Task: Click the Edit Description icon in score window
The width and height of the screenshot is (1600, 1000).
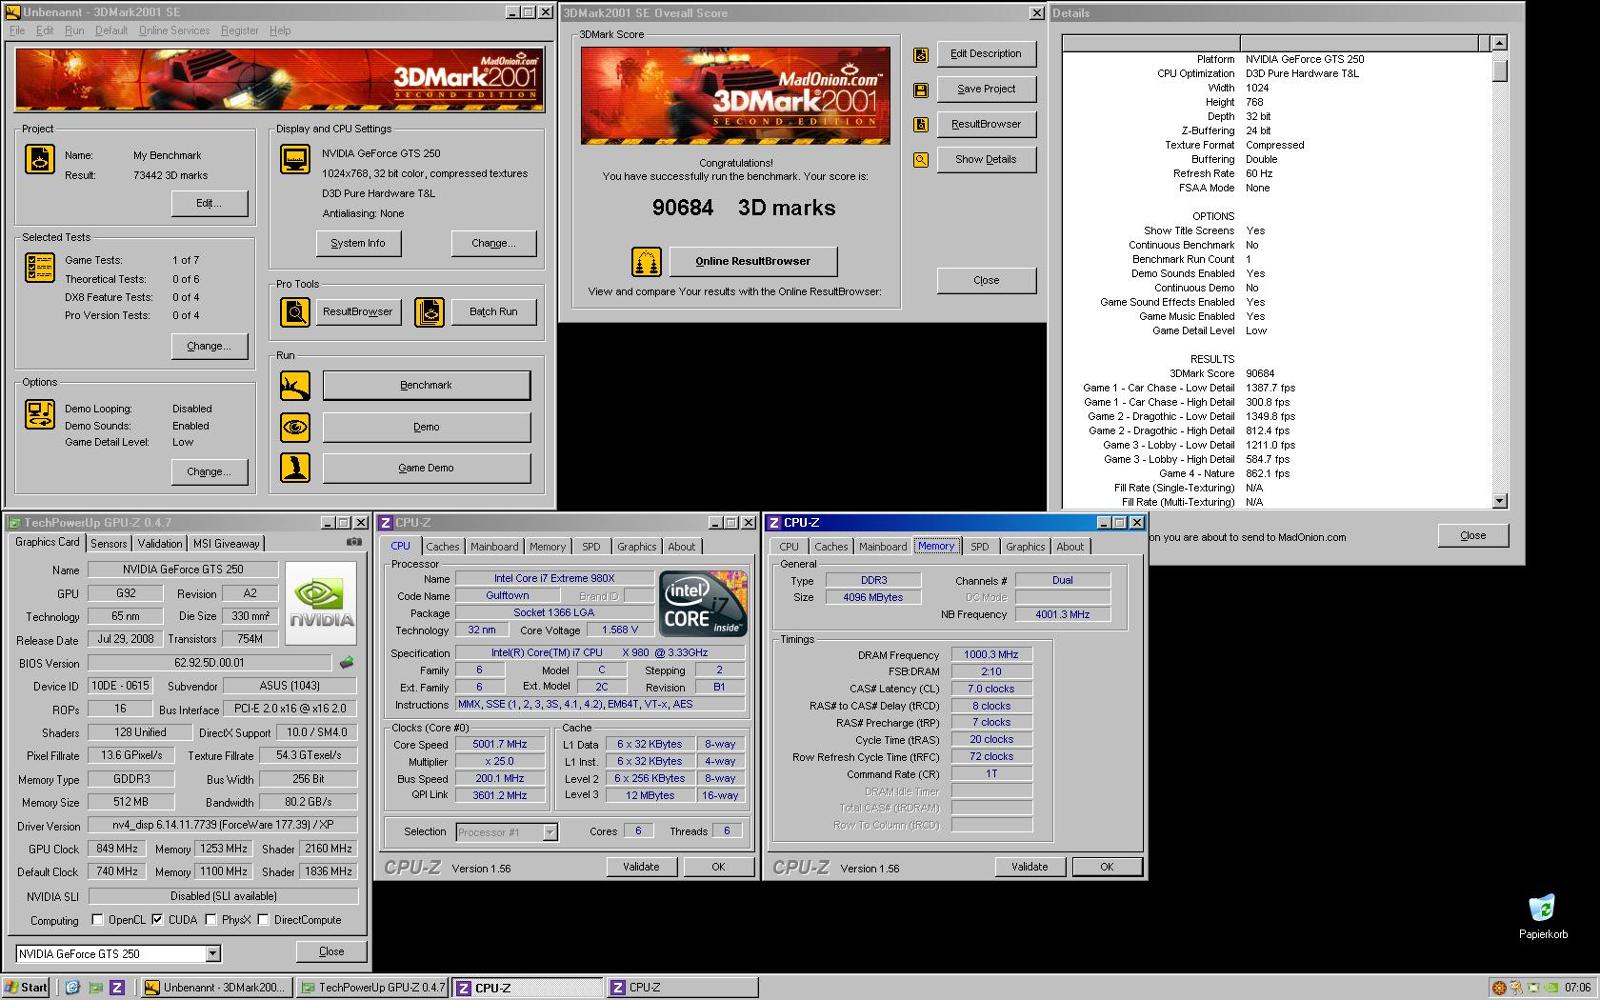Action: [x=921, y=55]
